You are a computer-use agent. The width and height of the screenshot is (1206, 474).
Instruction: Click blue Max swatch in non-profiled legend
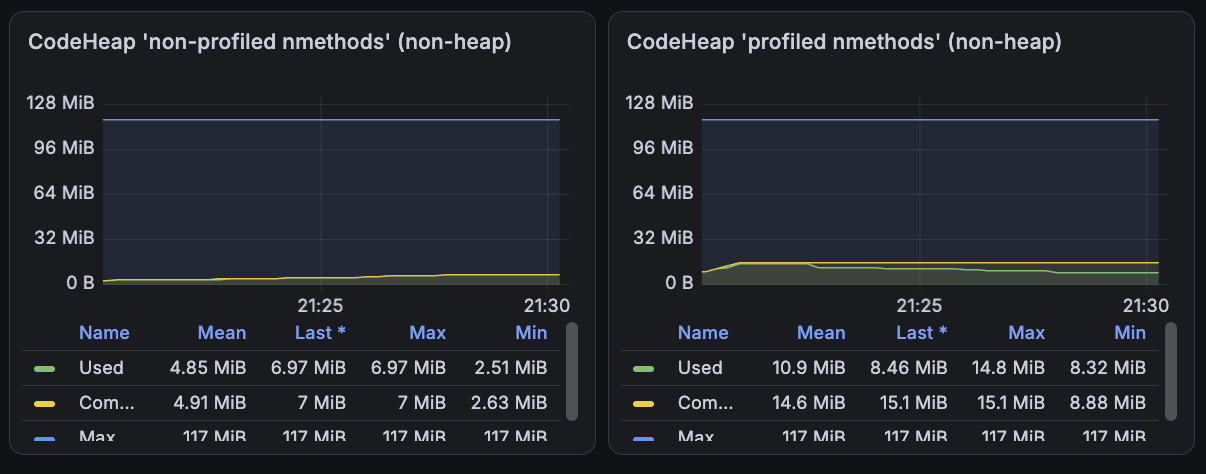tap(46, 437)
